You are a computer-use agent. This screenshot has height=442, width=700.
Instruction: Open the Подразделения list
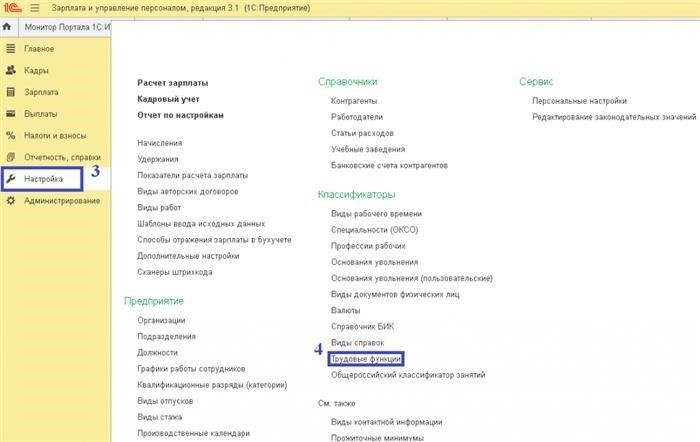[166, 336]
